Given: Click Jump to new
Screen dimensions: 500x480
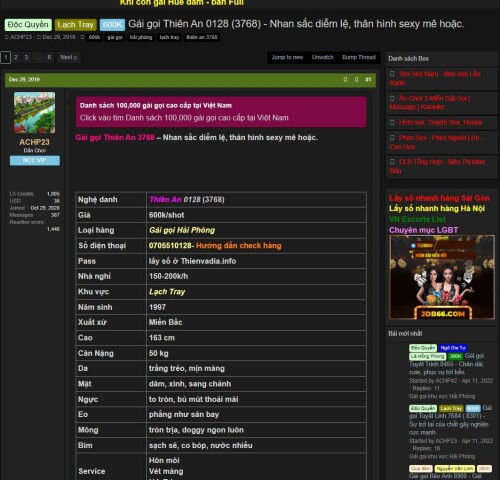Looking at the screenshot, I should (287, 57).
